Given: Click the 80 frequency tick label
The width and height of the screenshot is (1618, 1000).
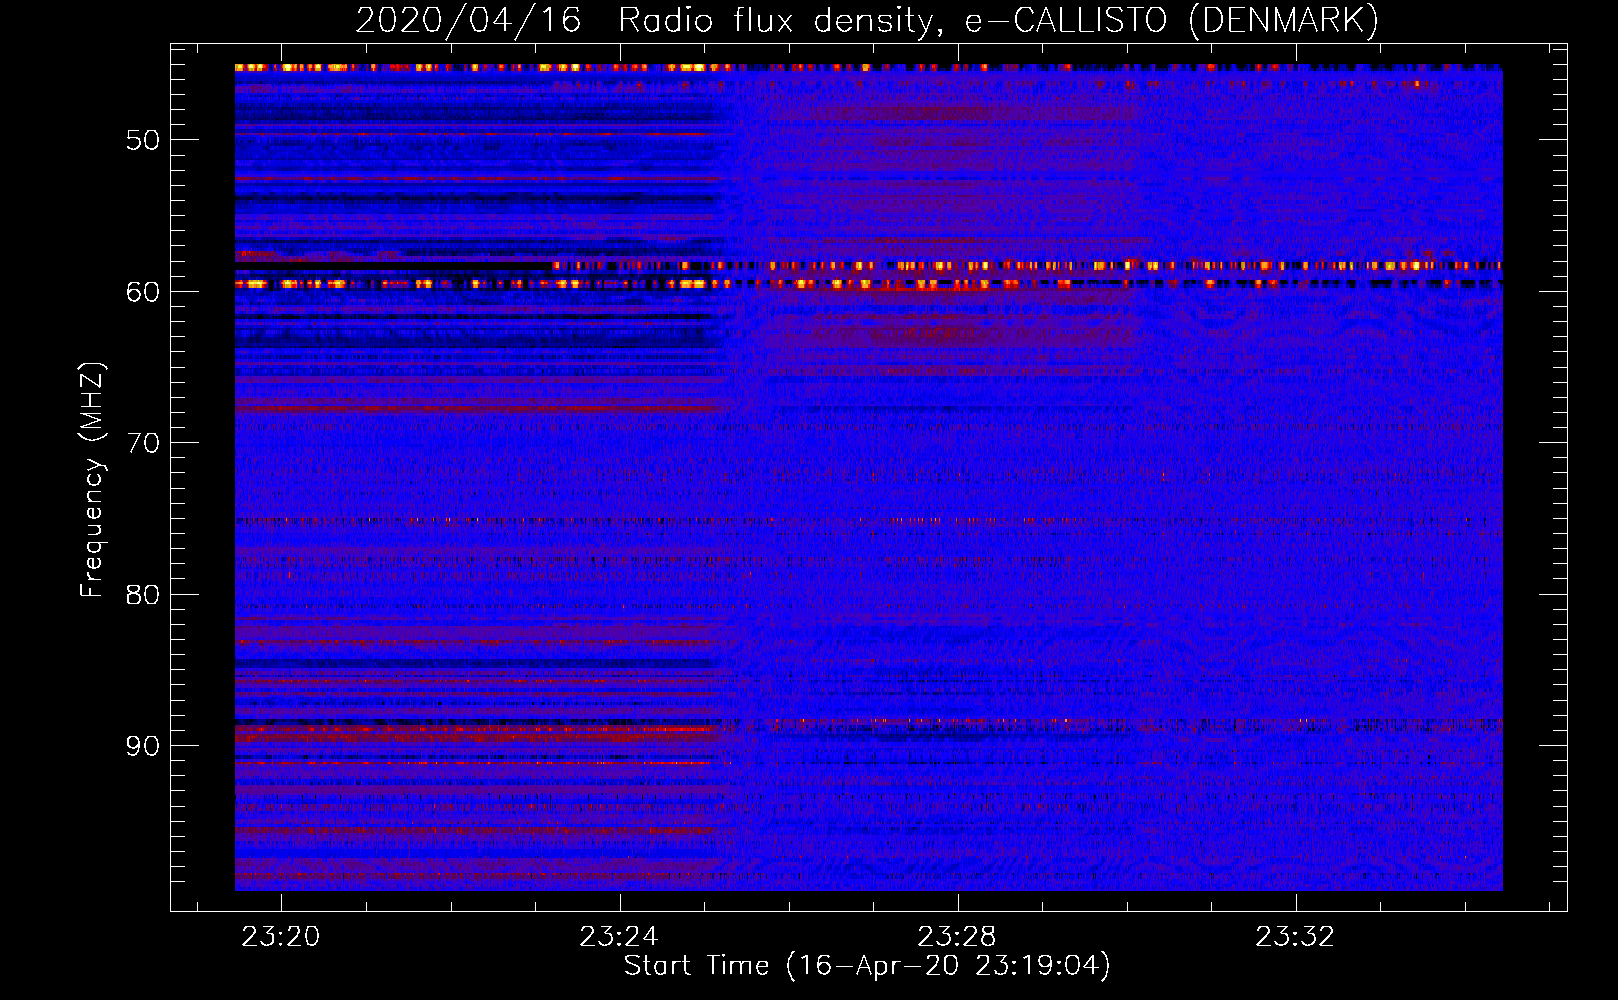Looking at the screenshot, I should tap(142, 595).
